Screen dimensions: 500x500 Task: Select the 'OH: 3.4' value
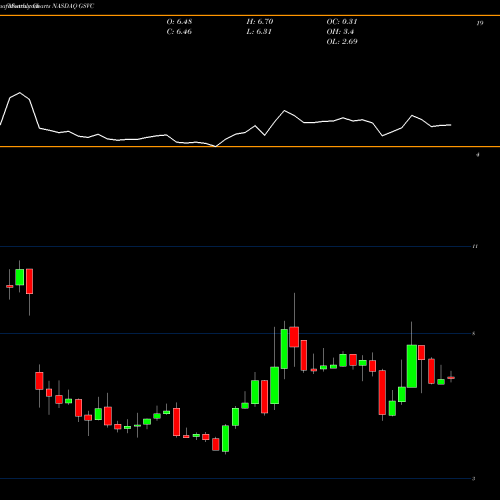[x=340, y=32]
